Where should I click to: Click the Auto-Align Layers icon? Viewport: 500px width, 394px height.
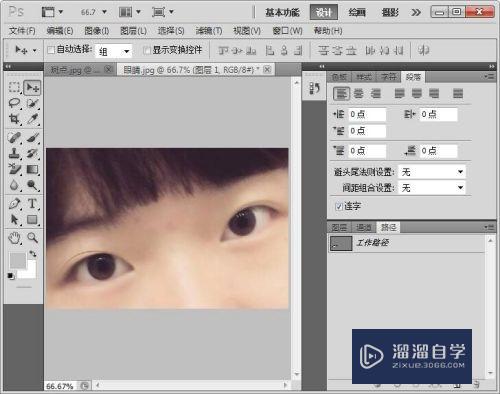(x=423, y=50)
